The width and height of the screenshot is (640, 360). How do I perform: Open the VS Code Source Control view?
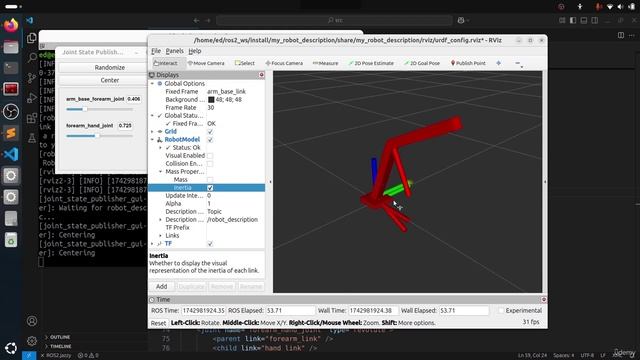(x=32, y=78)
